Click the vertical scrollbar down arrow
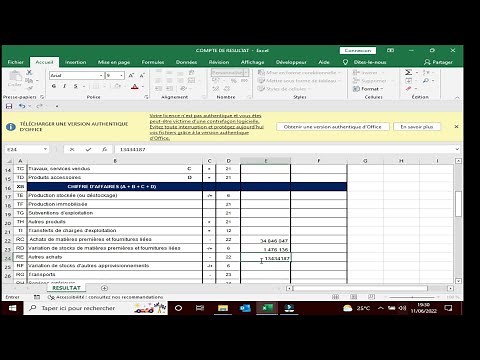480x360 pixels. click(458, 281)
